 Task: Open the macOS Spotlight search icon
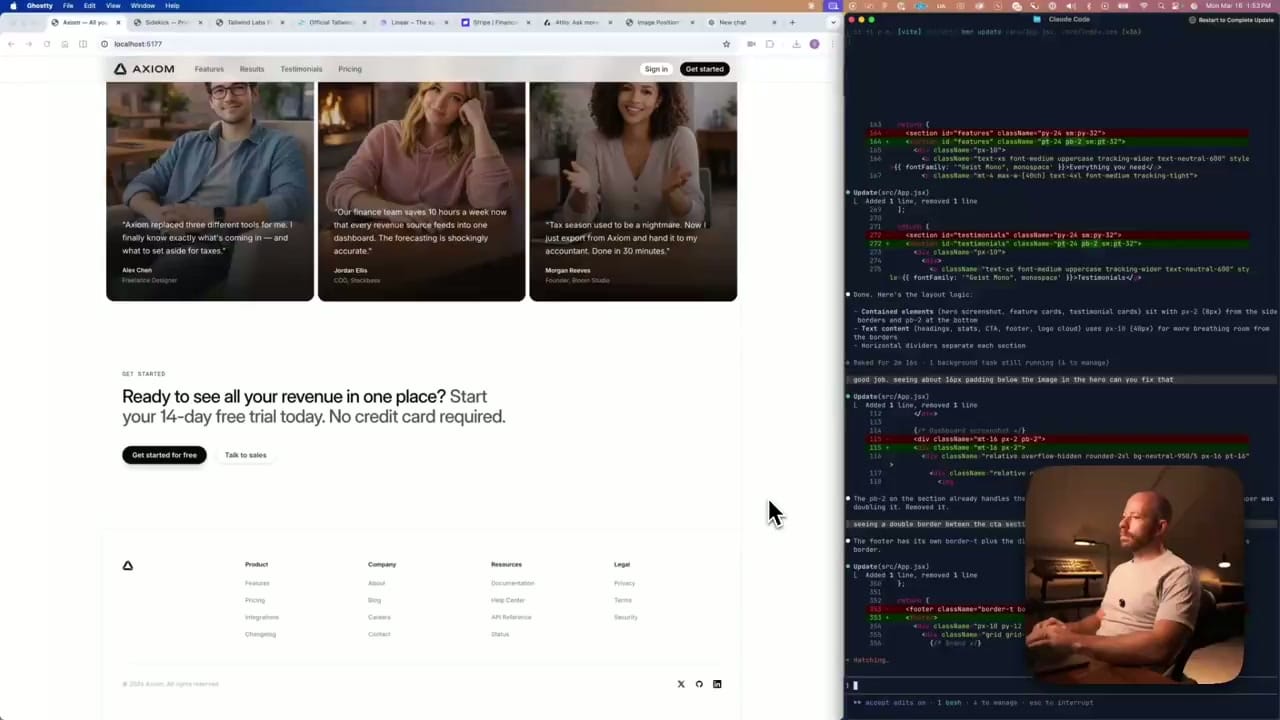(x=1162, y=6)
